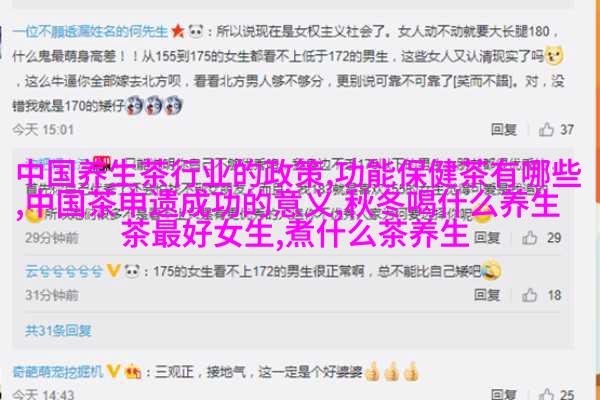Open profile of 奇葩萌宠挖掘机
Screen dimensions: 600x400
[x=58, y=371]
